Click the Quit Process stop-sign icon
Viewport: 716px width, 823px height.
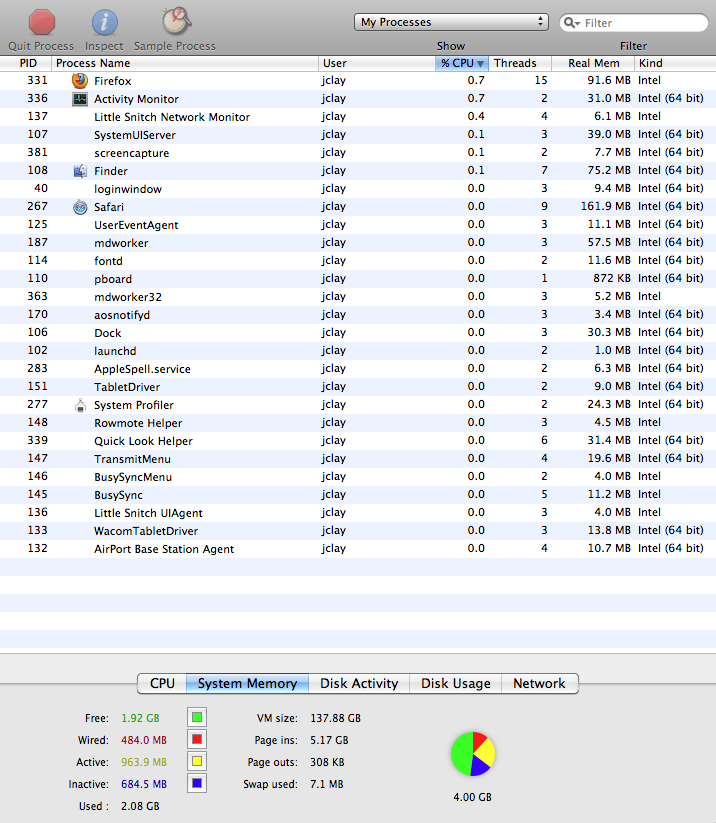[x=41, y=22]
